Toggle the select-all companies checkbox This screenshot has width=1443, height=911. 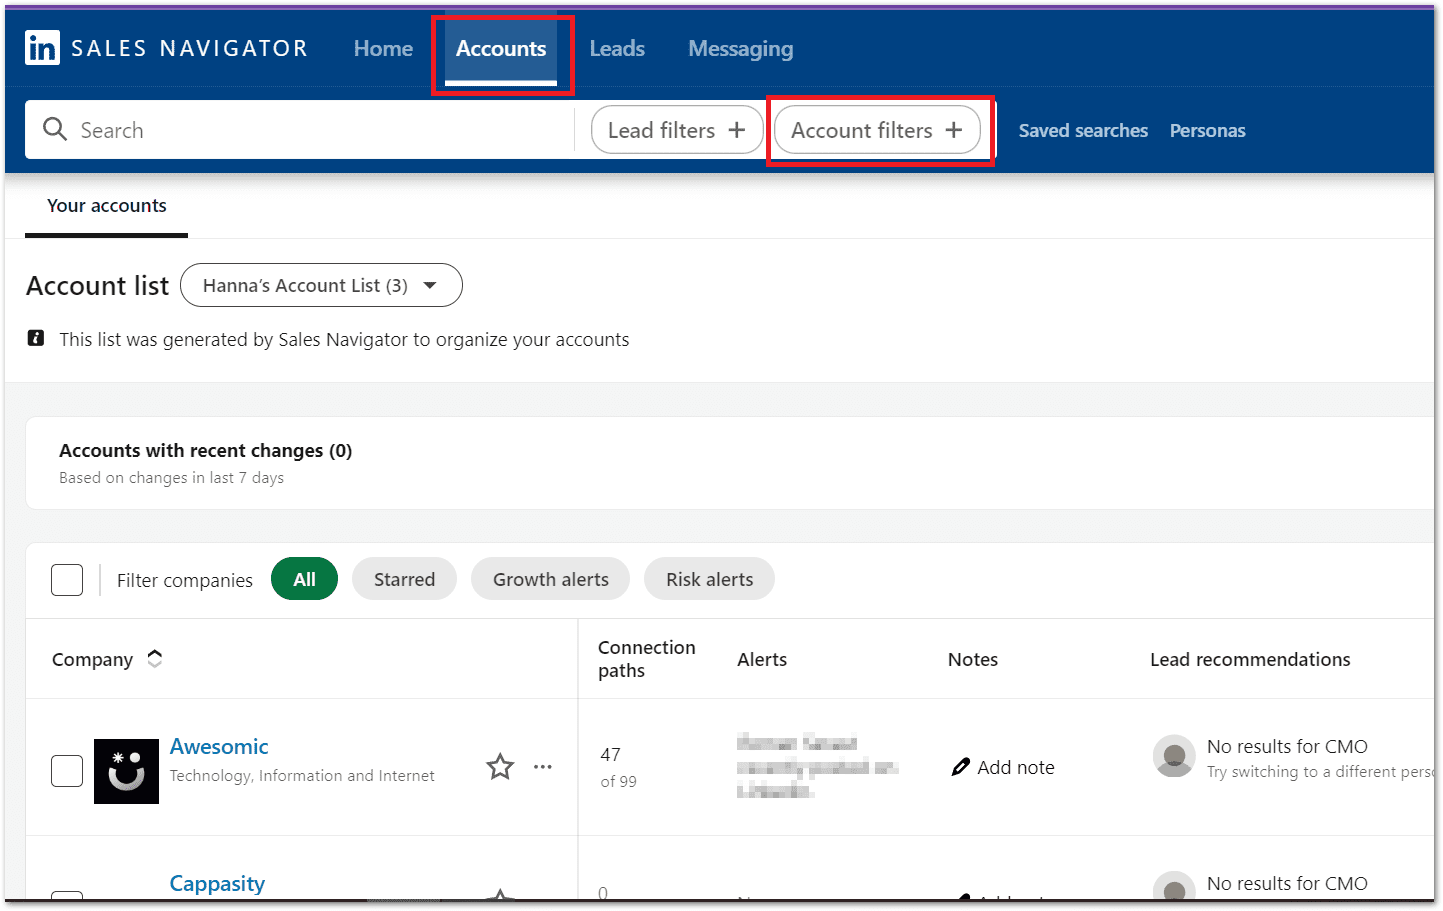pyautogui.click(x=67, y=580)
